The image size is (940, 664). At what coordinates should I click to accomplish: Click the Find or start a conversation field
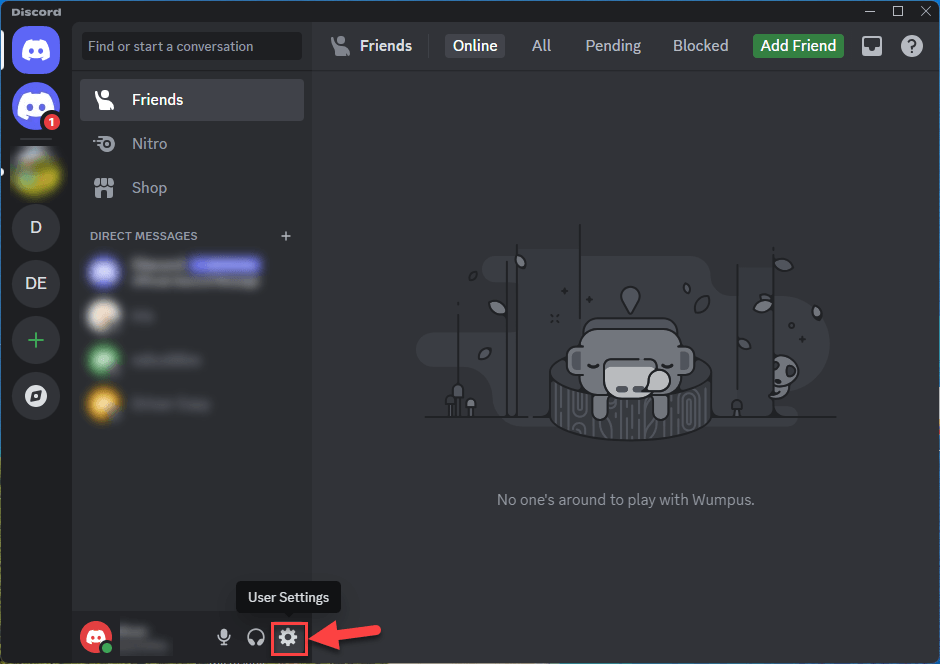191,46
